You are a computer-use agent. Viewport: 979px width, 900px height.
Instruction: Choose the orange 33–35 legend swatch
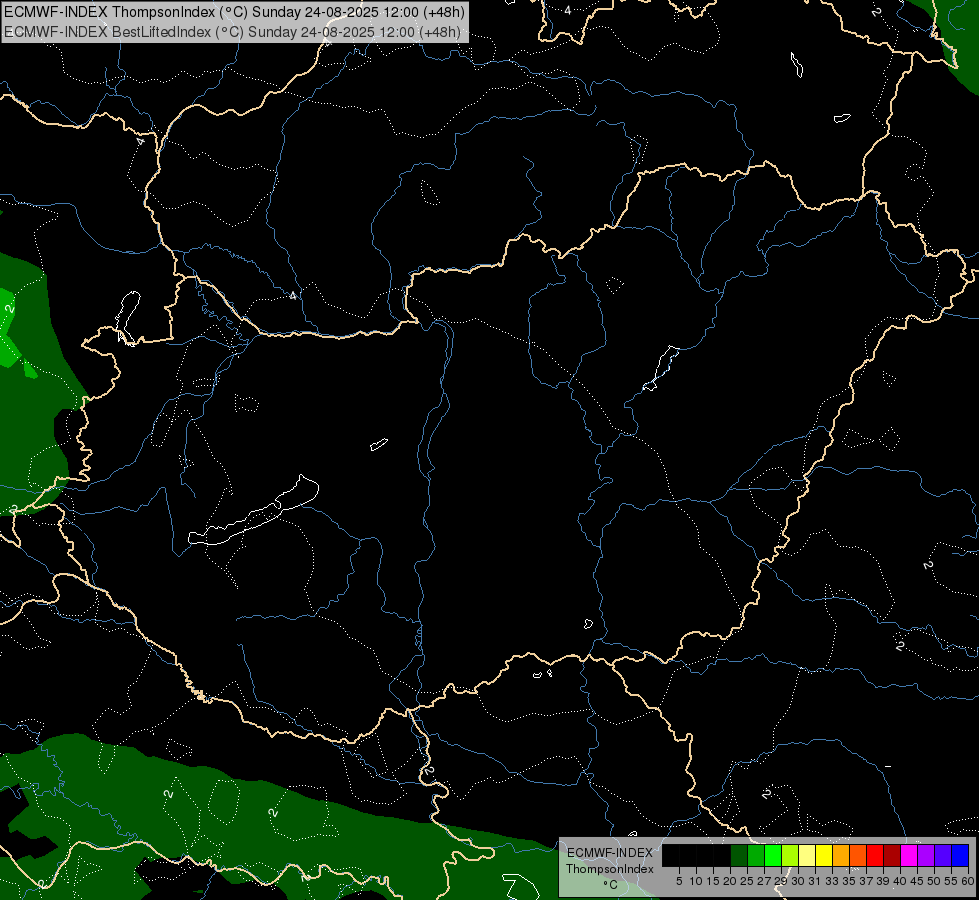tap(841, 855)
